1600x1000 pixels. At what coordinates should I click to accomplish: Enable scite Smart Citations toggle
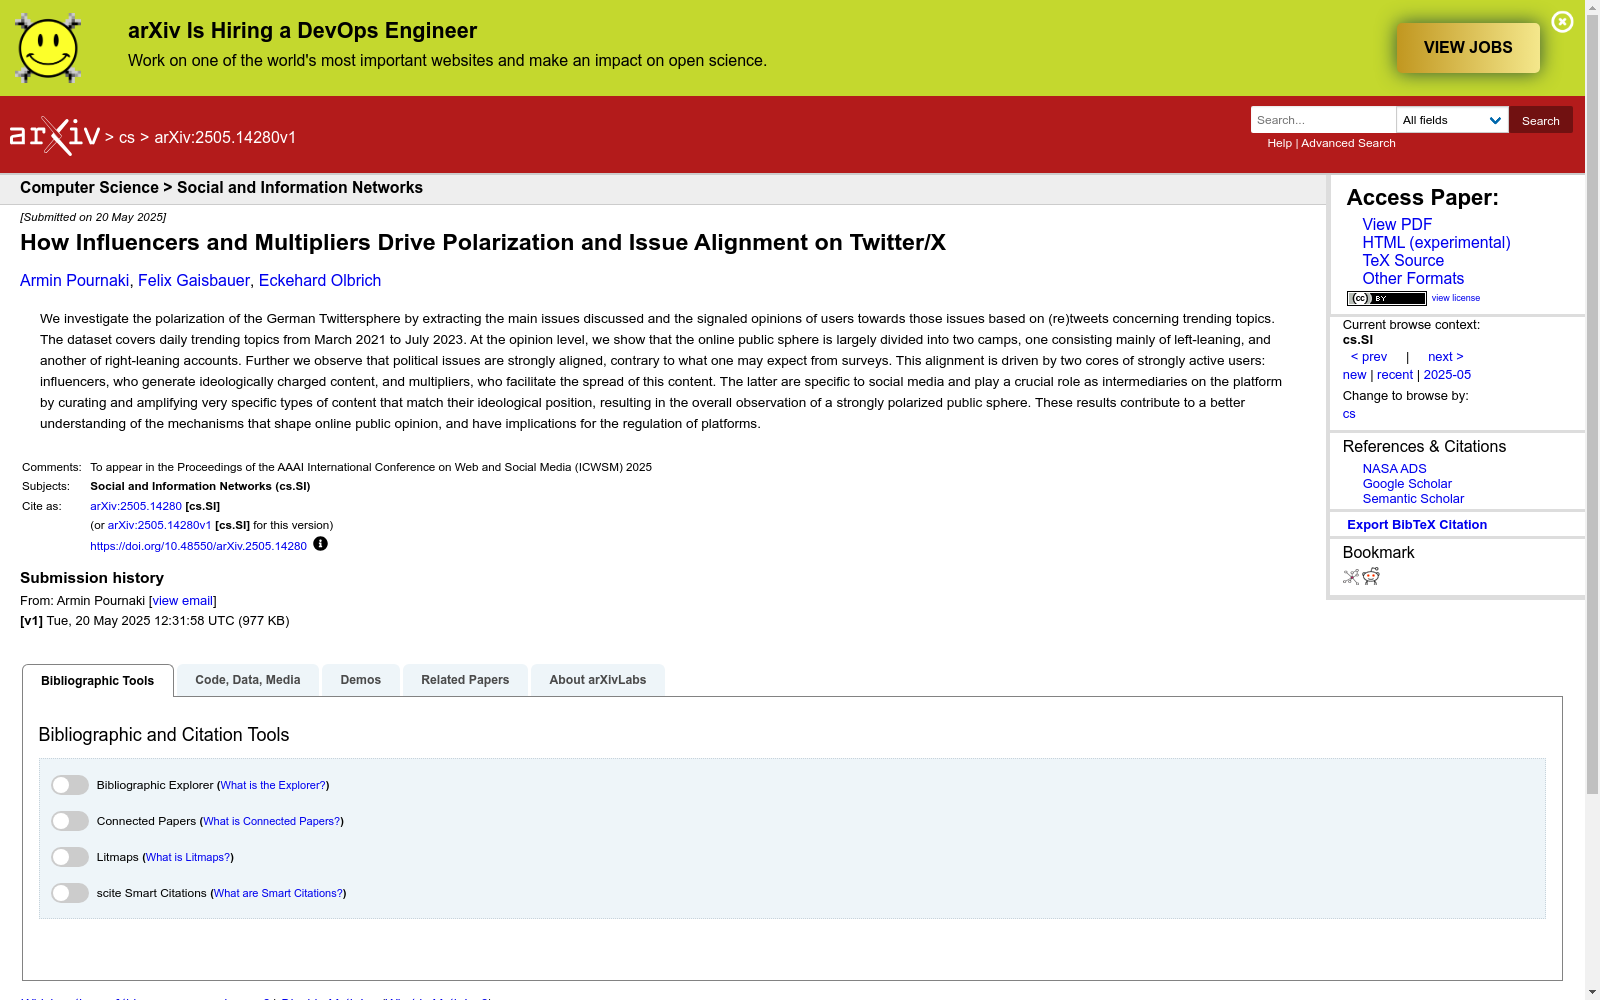click(x=70, y=893)
